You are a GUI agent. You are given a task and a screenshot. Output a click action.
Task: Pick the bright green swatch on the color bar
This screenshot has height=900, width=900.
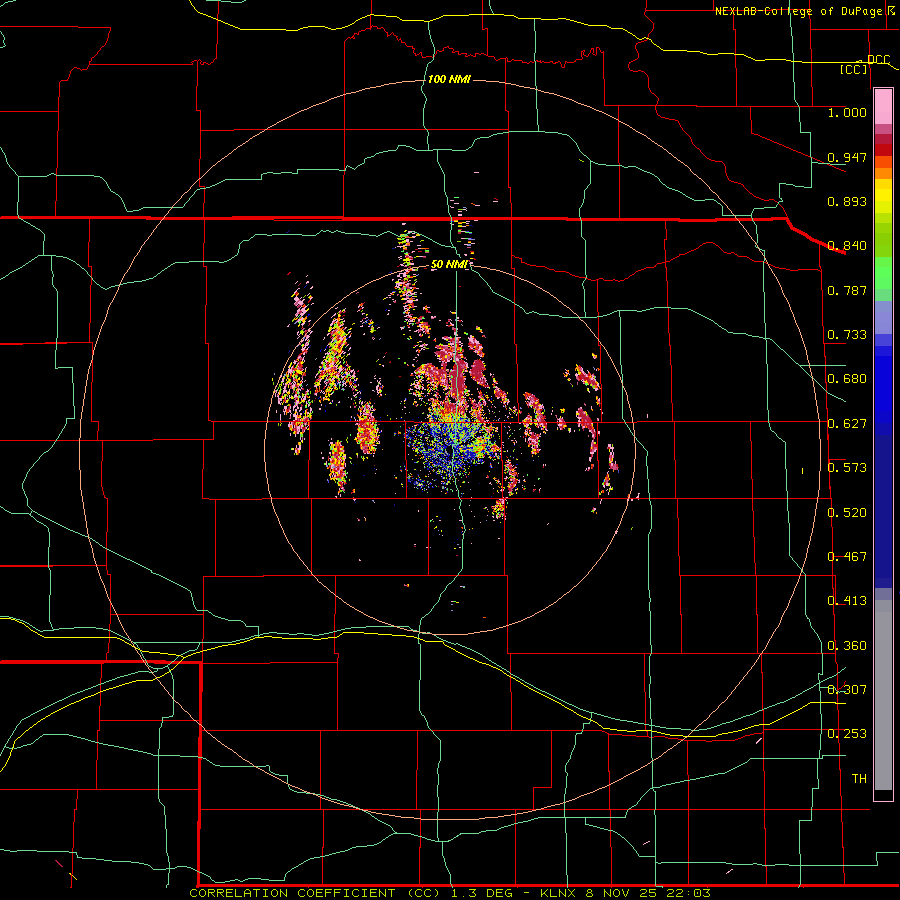pos(883,273)
